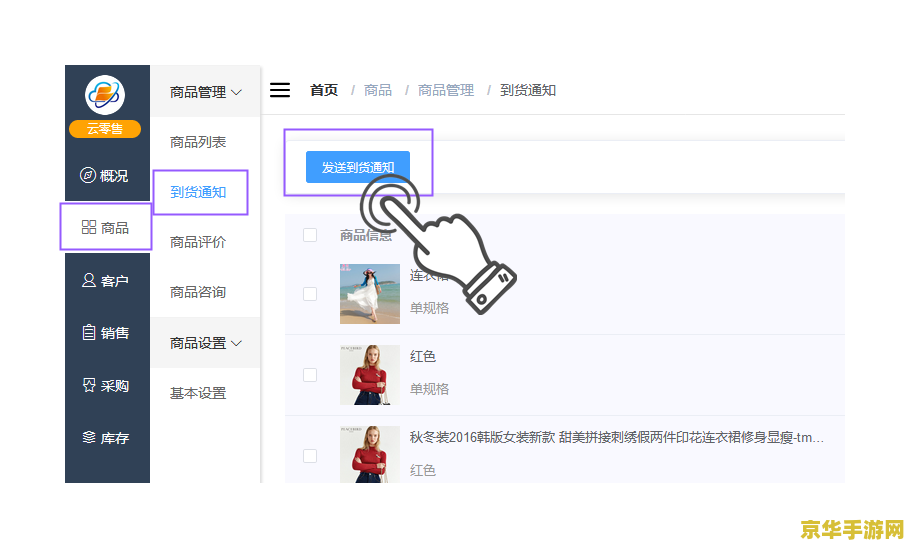Screen dimensions: 910x548
Task: Click 商品 breadcrumb link
Action: click(x=378, y=90)
